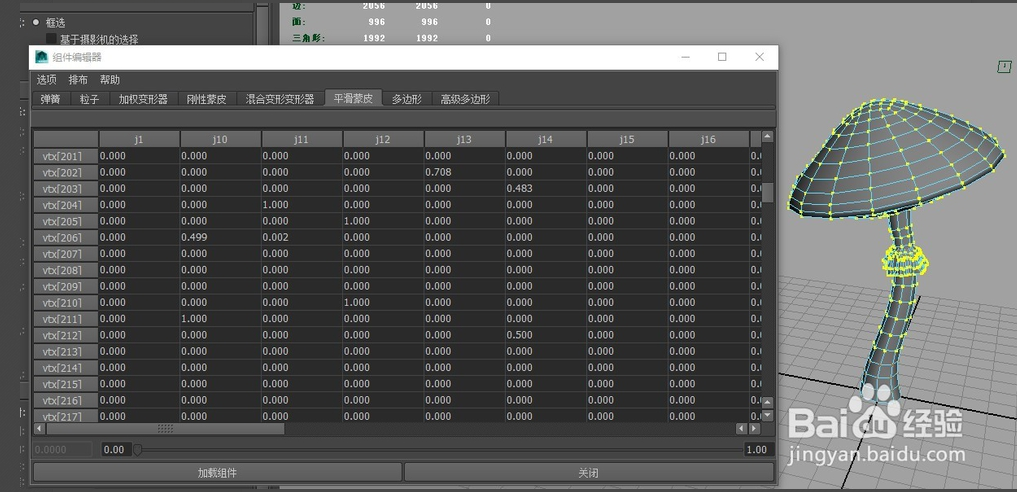Click the viewport corner icon at top right
Viewport: 1017px width, 492px height.
(x=1004, y=66)
